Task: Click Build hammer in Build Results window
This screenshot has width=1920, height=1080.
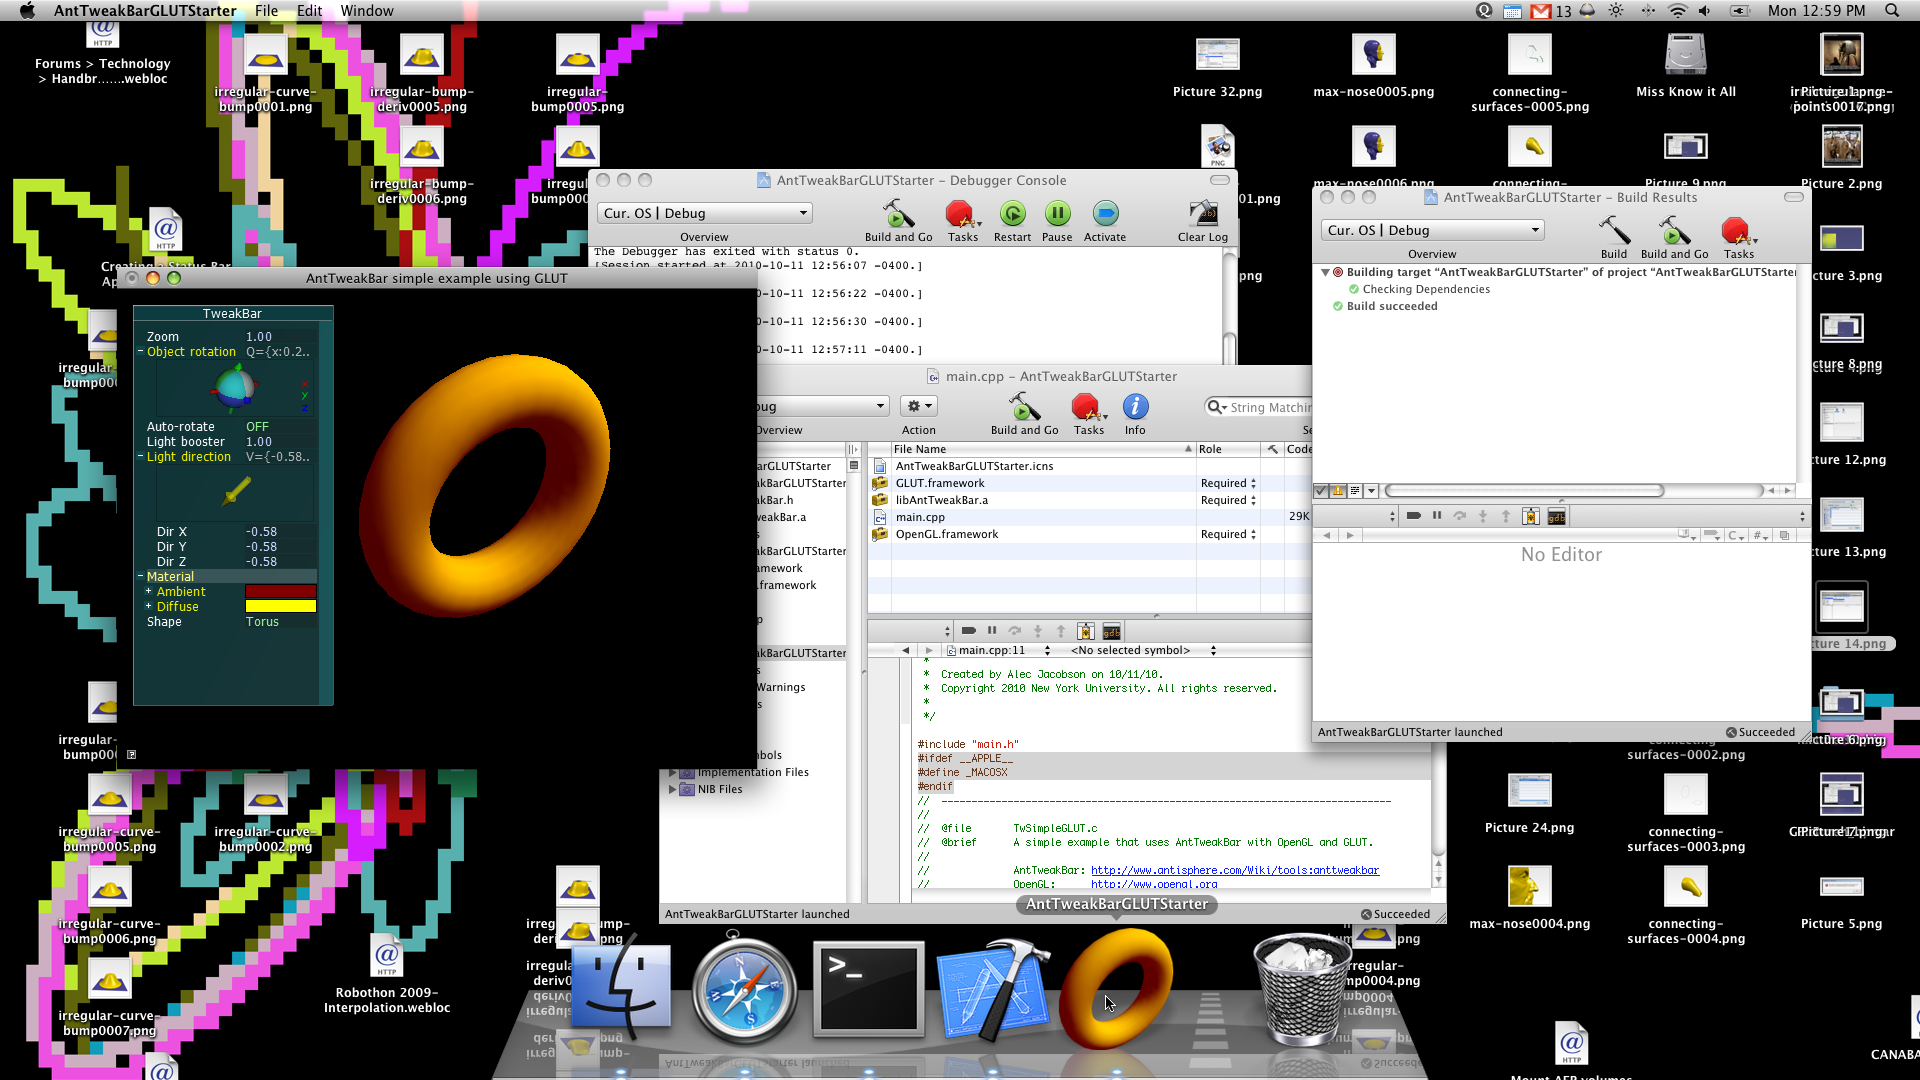Action: click(1613, 232)
